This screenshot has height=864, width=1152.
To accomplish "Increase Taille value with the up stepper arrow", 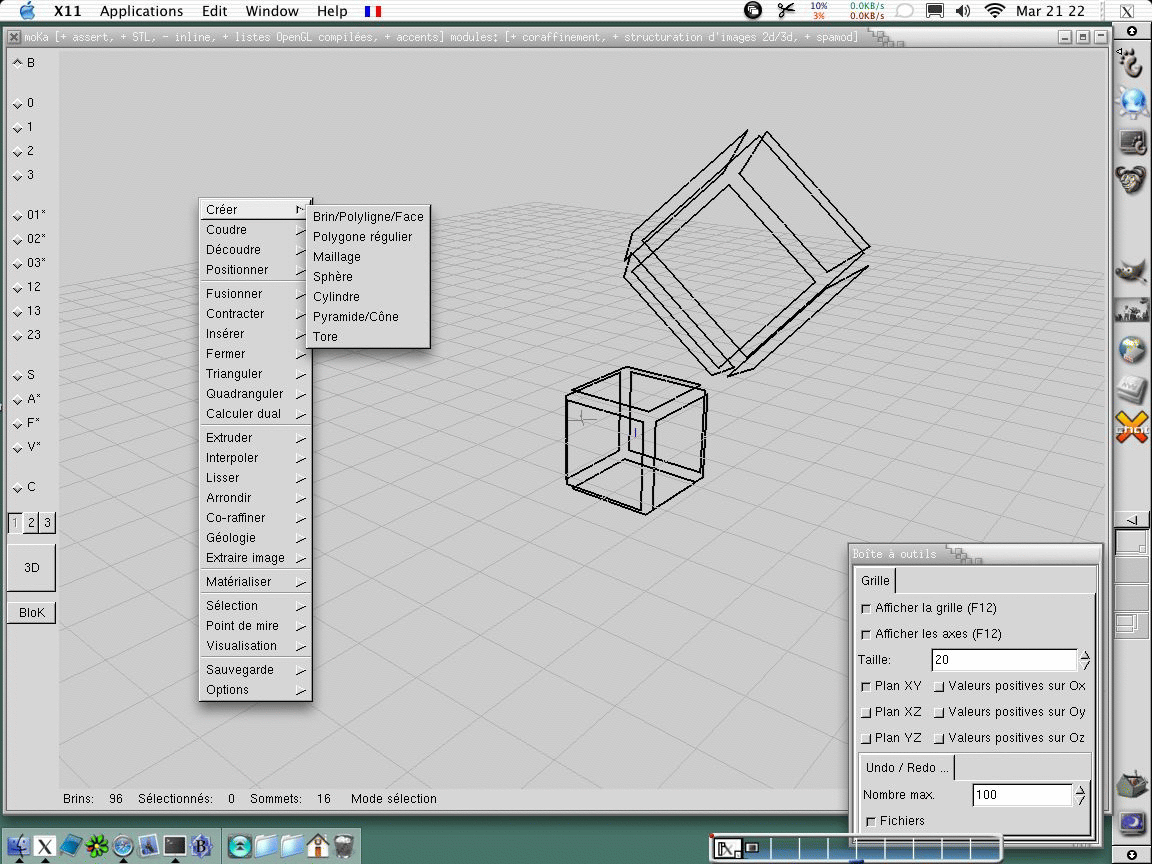I will [1085, 655].
